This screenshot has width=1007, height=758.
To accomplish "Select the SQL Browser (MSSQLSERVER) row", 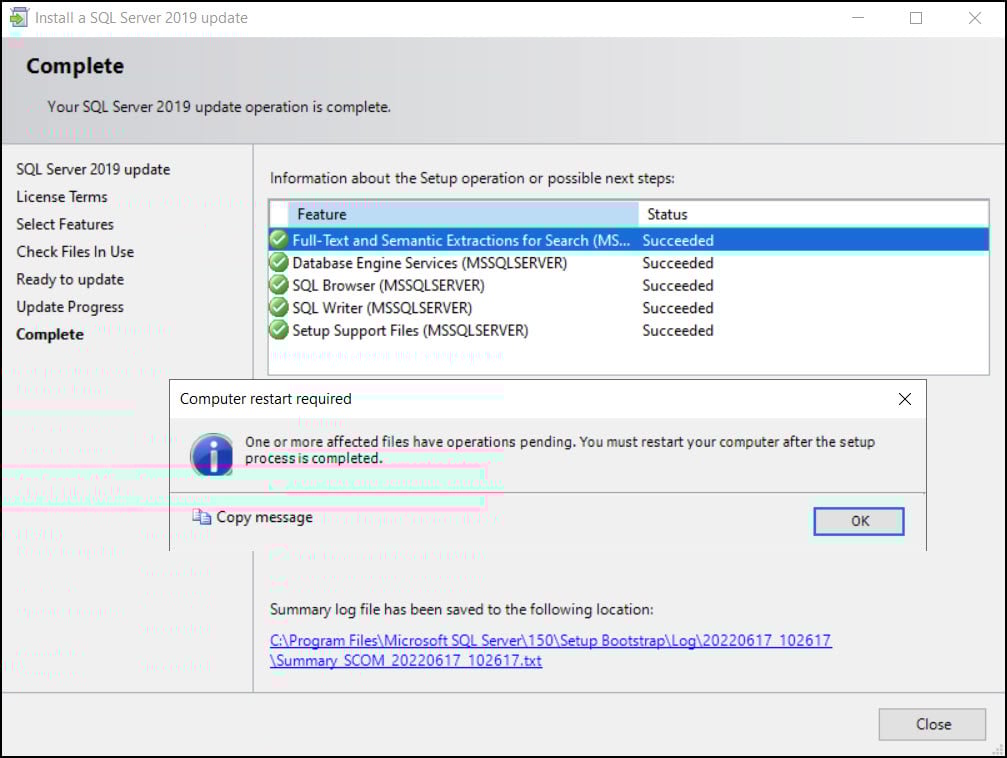I will point(629,285).
